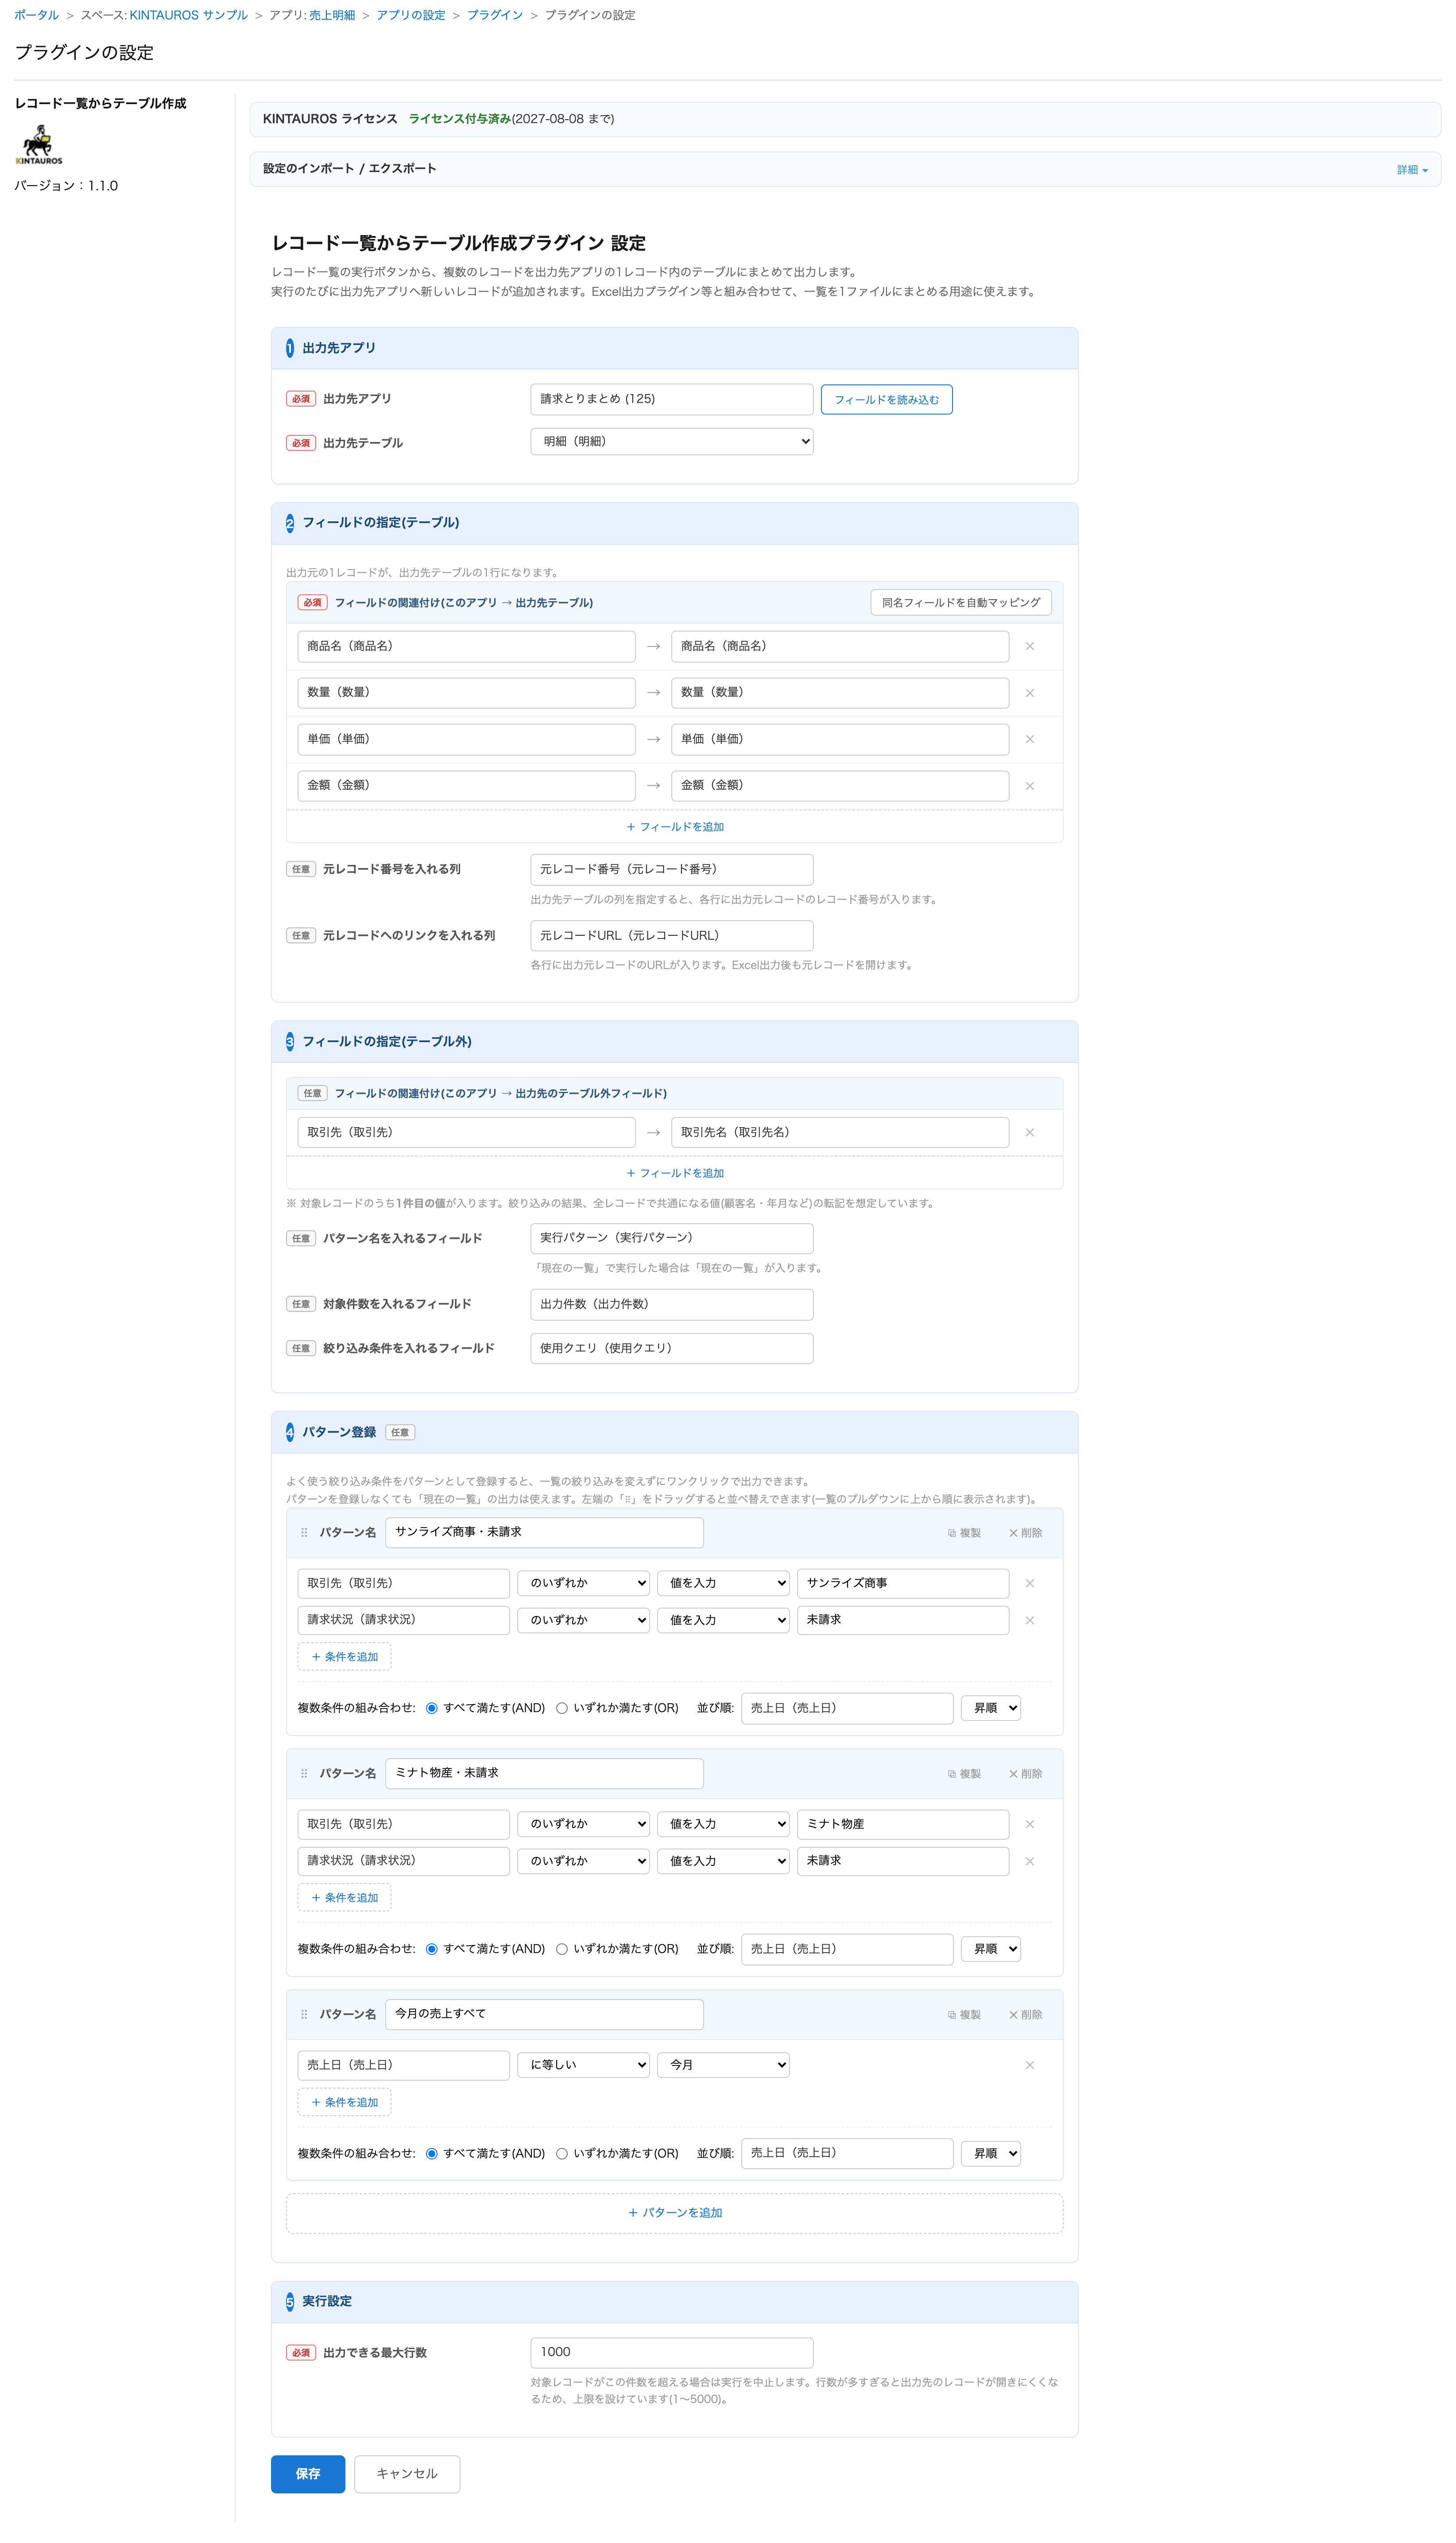Open operator dropdown for ミナト物産 condition
Image resolution: width=1456 pixels, height=2543 pixels.
[x=584, y=1825]
